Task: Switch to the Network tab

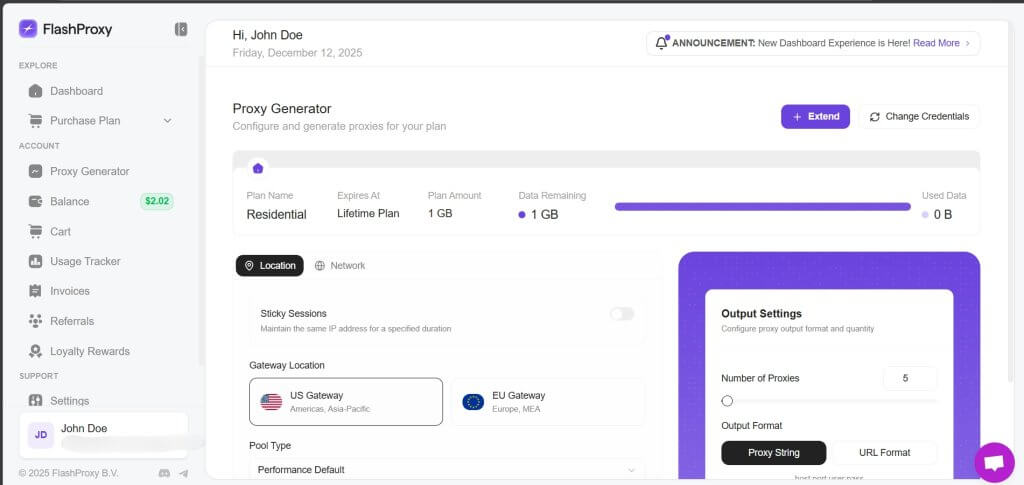Action: click(x=340, y=266)
